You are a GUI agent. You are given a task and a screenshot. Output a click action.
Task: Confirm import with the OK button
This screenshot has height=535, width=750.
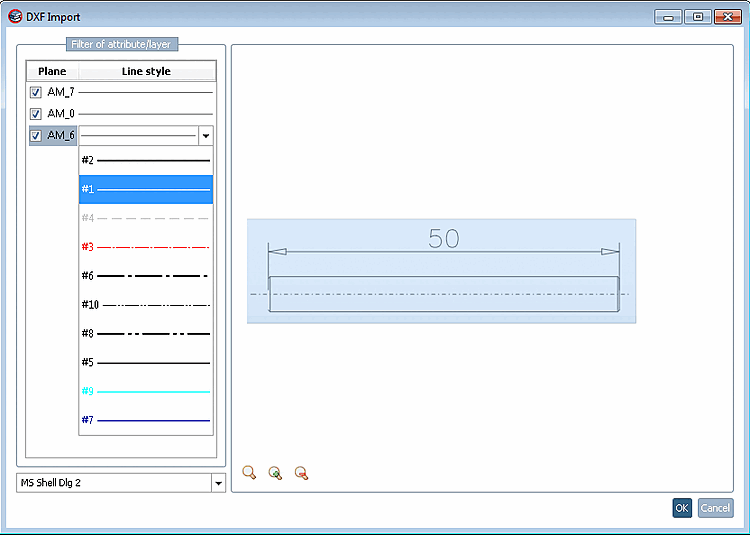pos(682,508)
